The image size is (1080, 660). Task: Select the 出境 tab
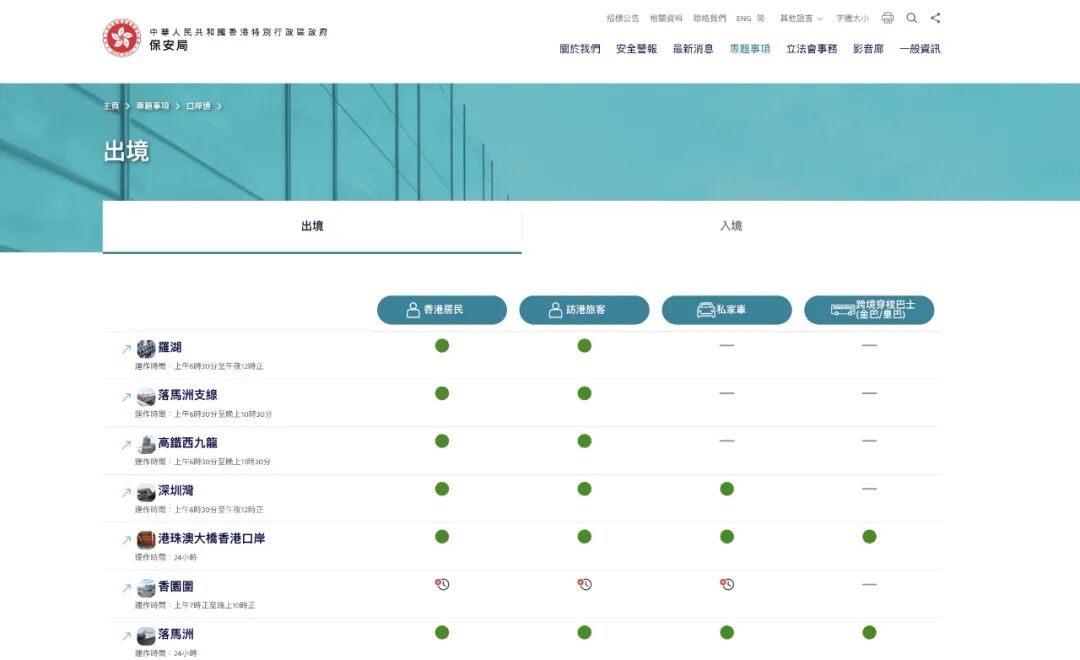[x=312, y=226]
